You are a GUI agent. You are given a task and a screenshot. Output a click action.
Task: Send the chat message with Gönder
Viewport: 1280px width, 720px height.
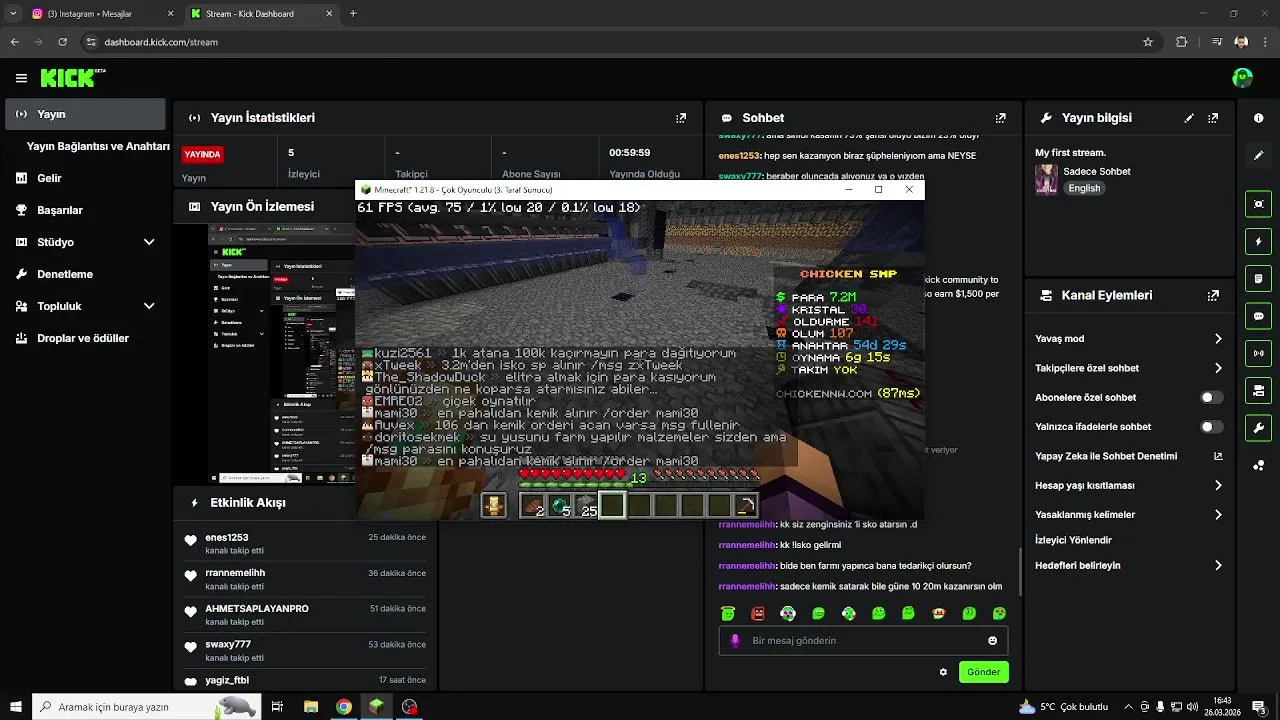click(983, 672)
